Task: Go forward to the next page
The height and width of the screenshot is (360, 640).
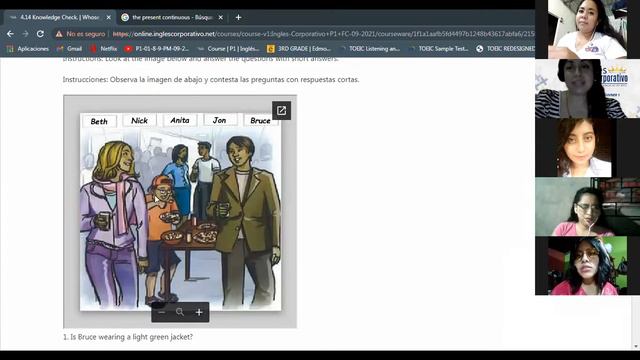Action: coord(25,34)
